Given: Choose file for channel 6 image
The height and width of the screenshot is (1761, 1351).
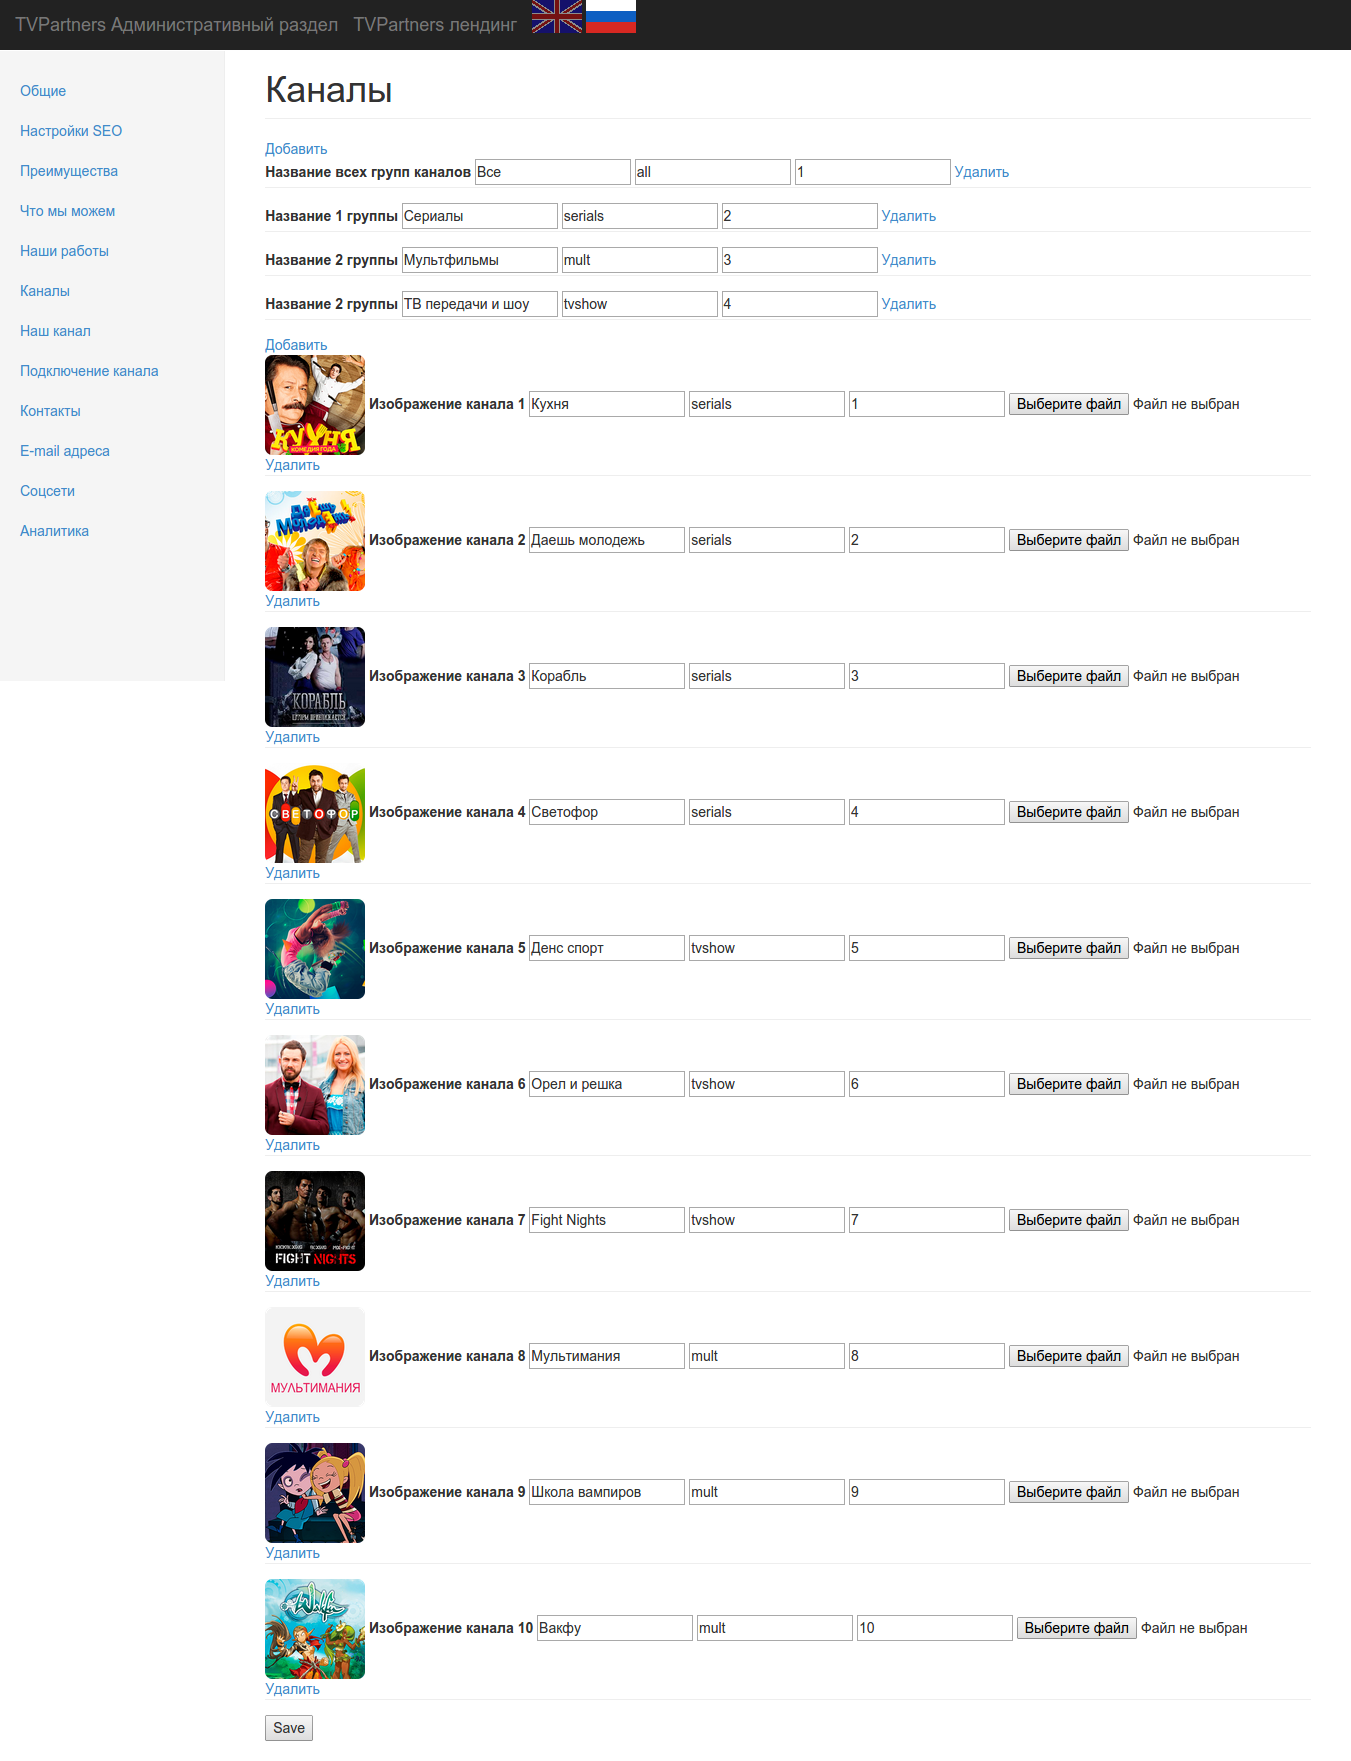Looking at the screenshot, I should pos(1069,1084).
